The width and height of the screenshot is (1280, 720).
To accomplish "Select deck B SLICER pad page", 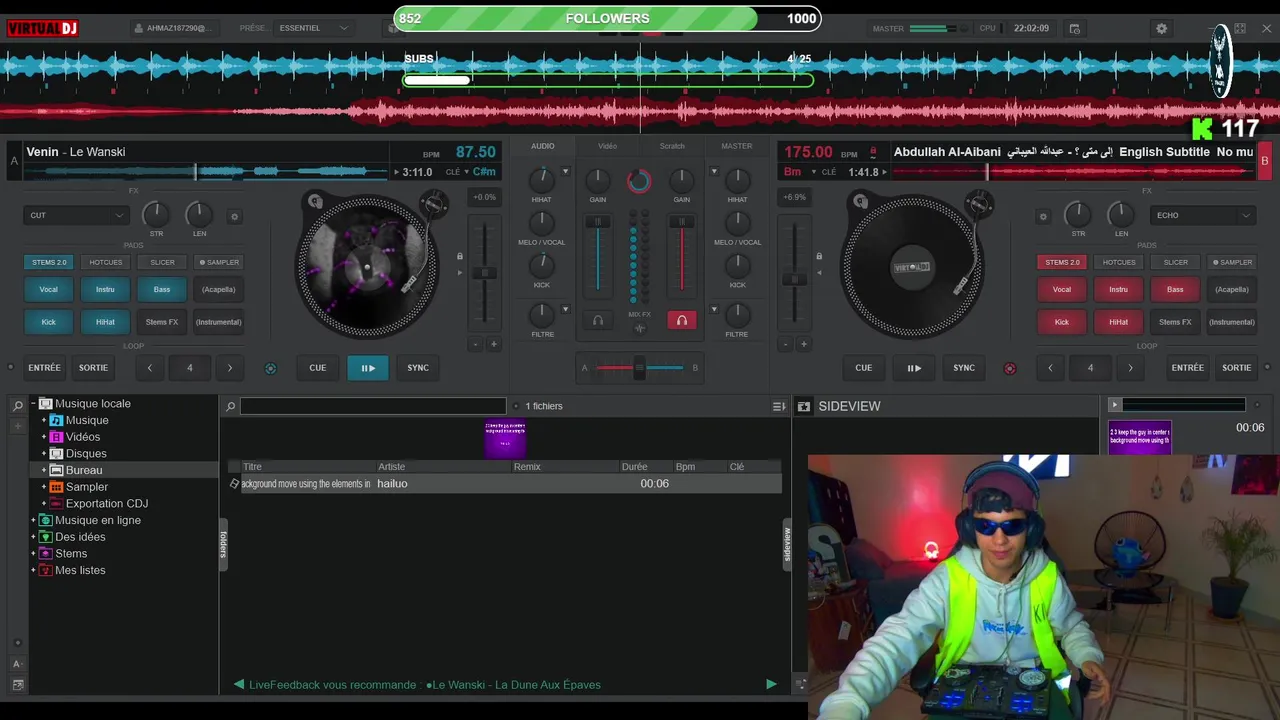I will coord(1175,262).
